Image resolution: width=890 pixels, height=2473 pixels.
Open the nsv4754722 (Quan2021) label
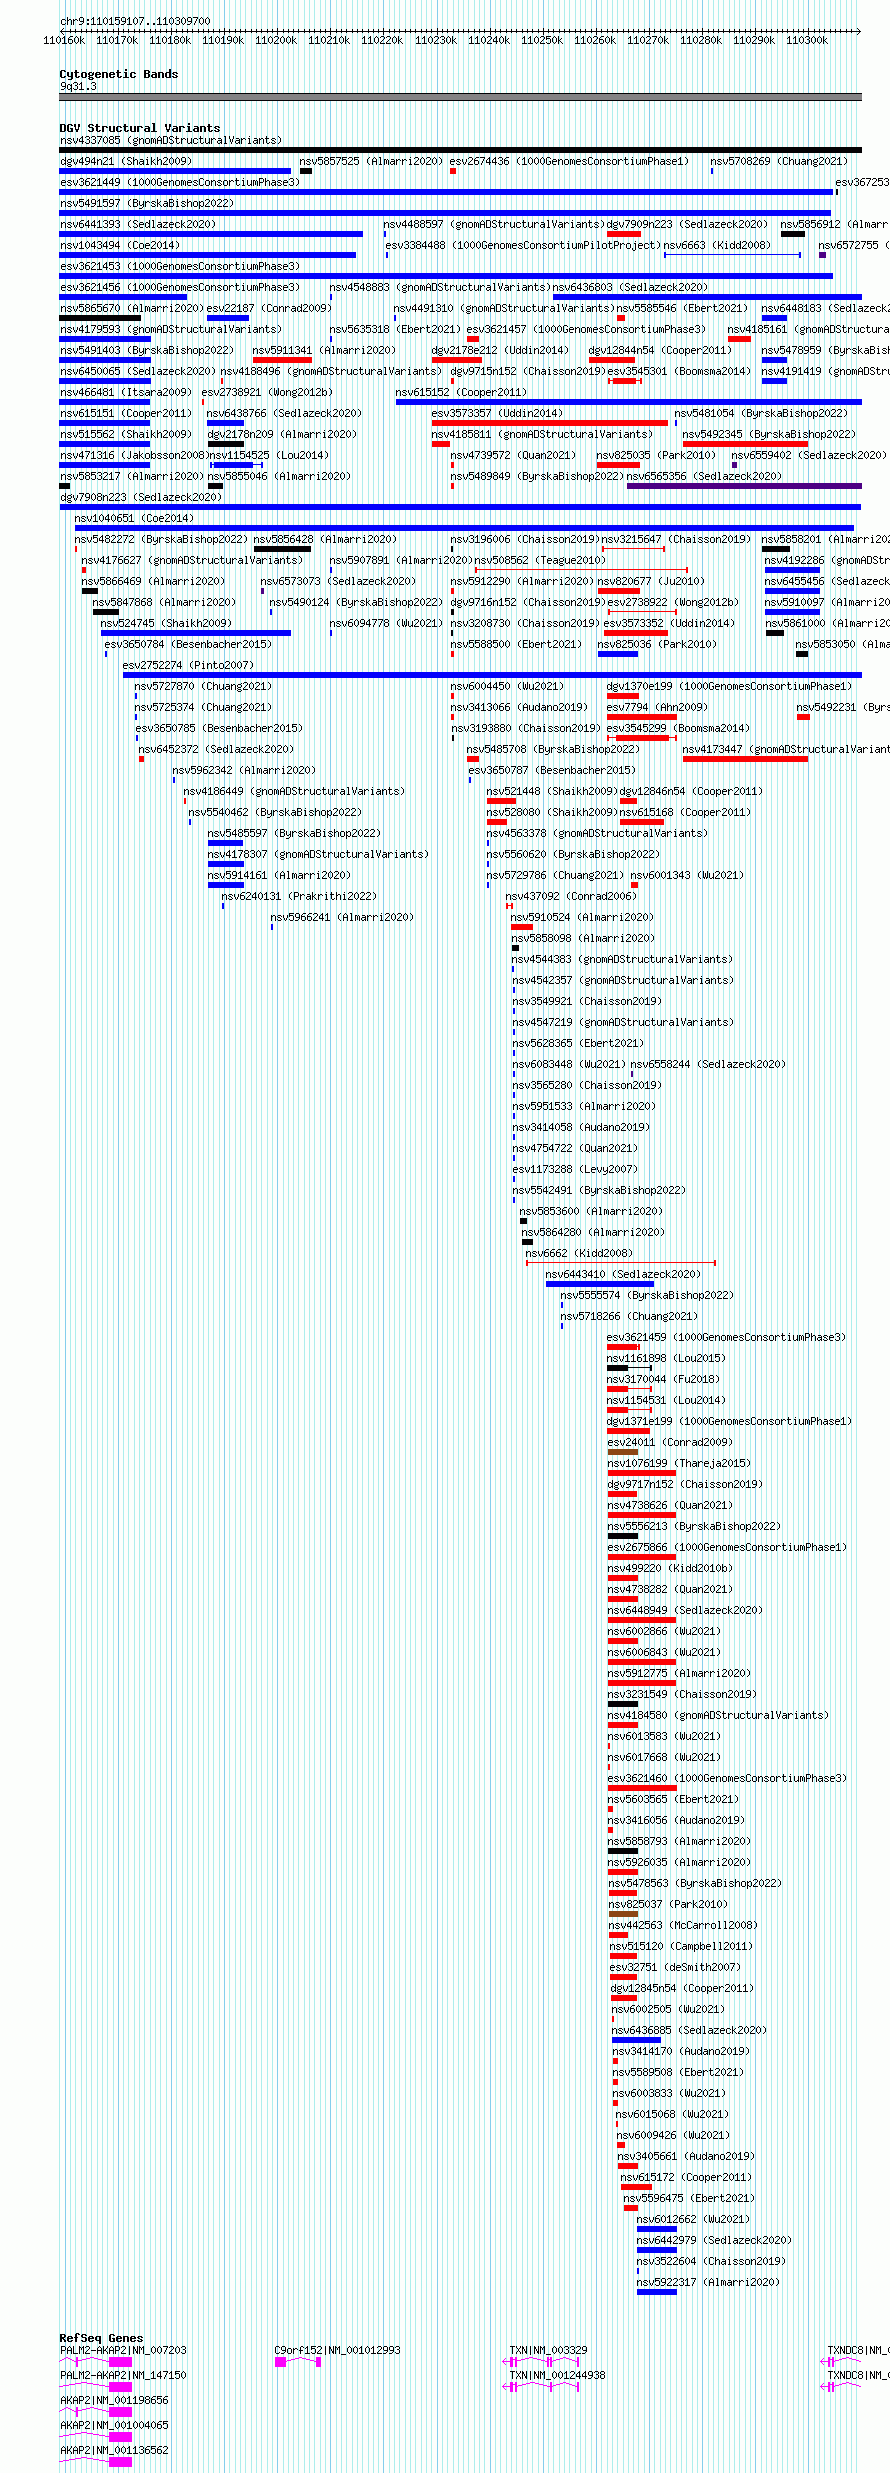pyautogui.click(x=575, y=1148)
